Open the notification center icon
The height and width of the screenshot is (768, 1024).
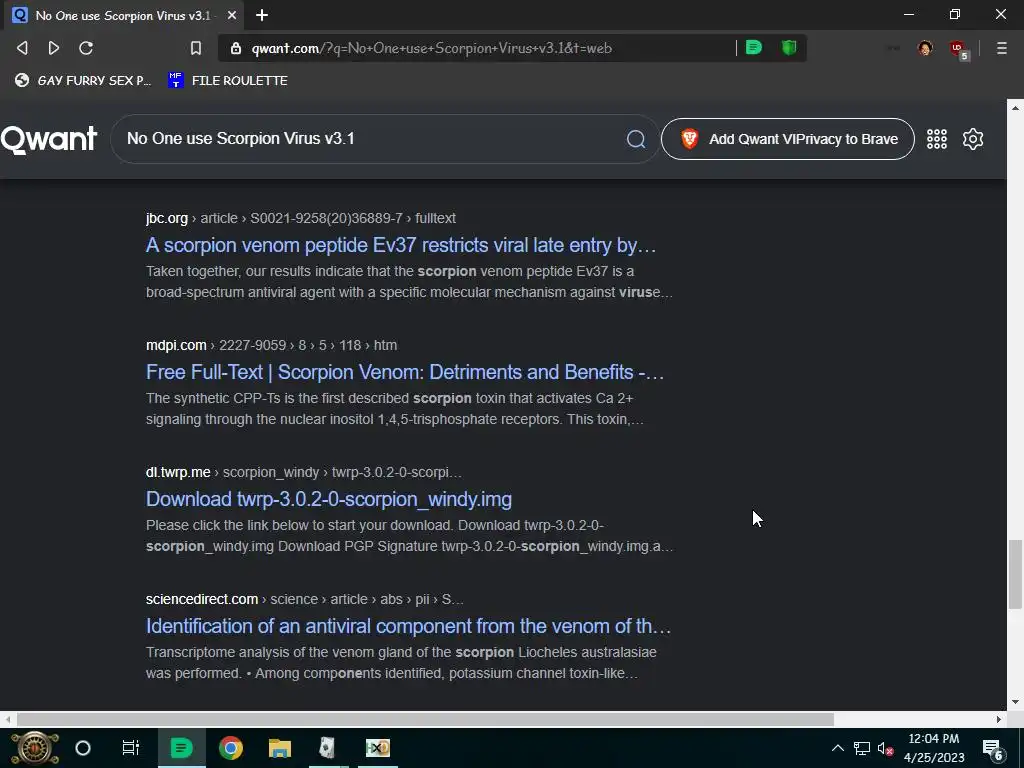coord(993,750)
